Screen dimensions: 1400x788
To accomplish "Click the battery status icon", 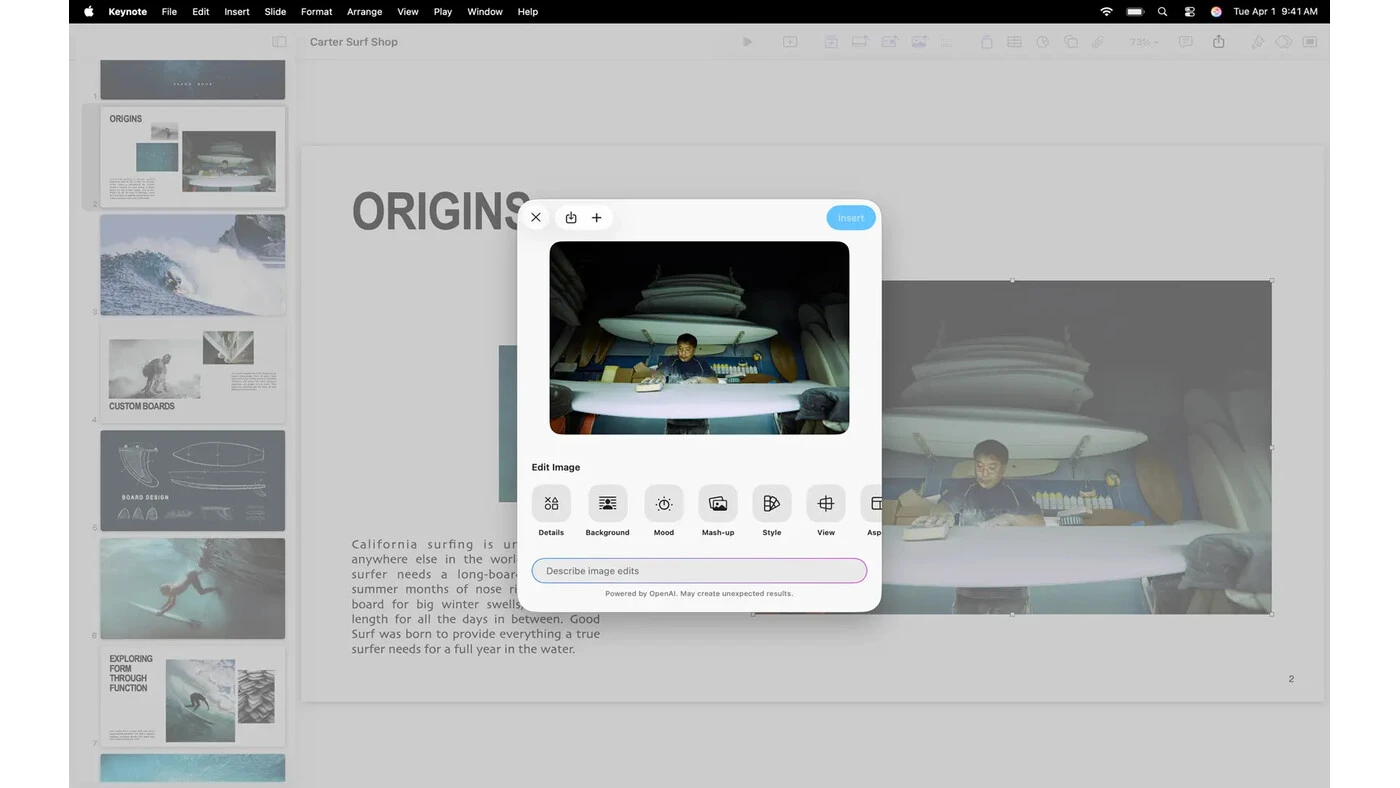I will click(x=1135, y=12).
